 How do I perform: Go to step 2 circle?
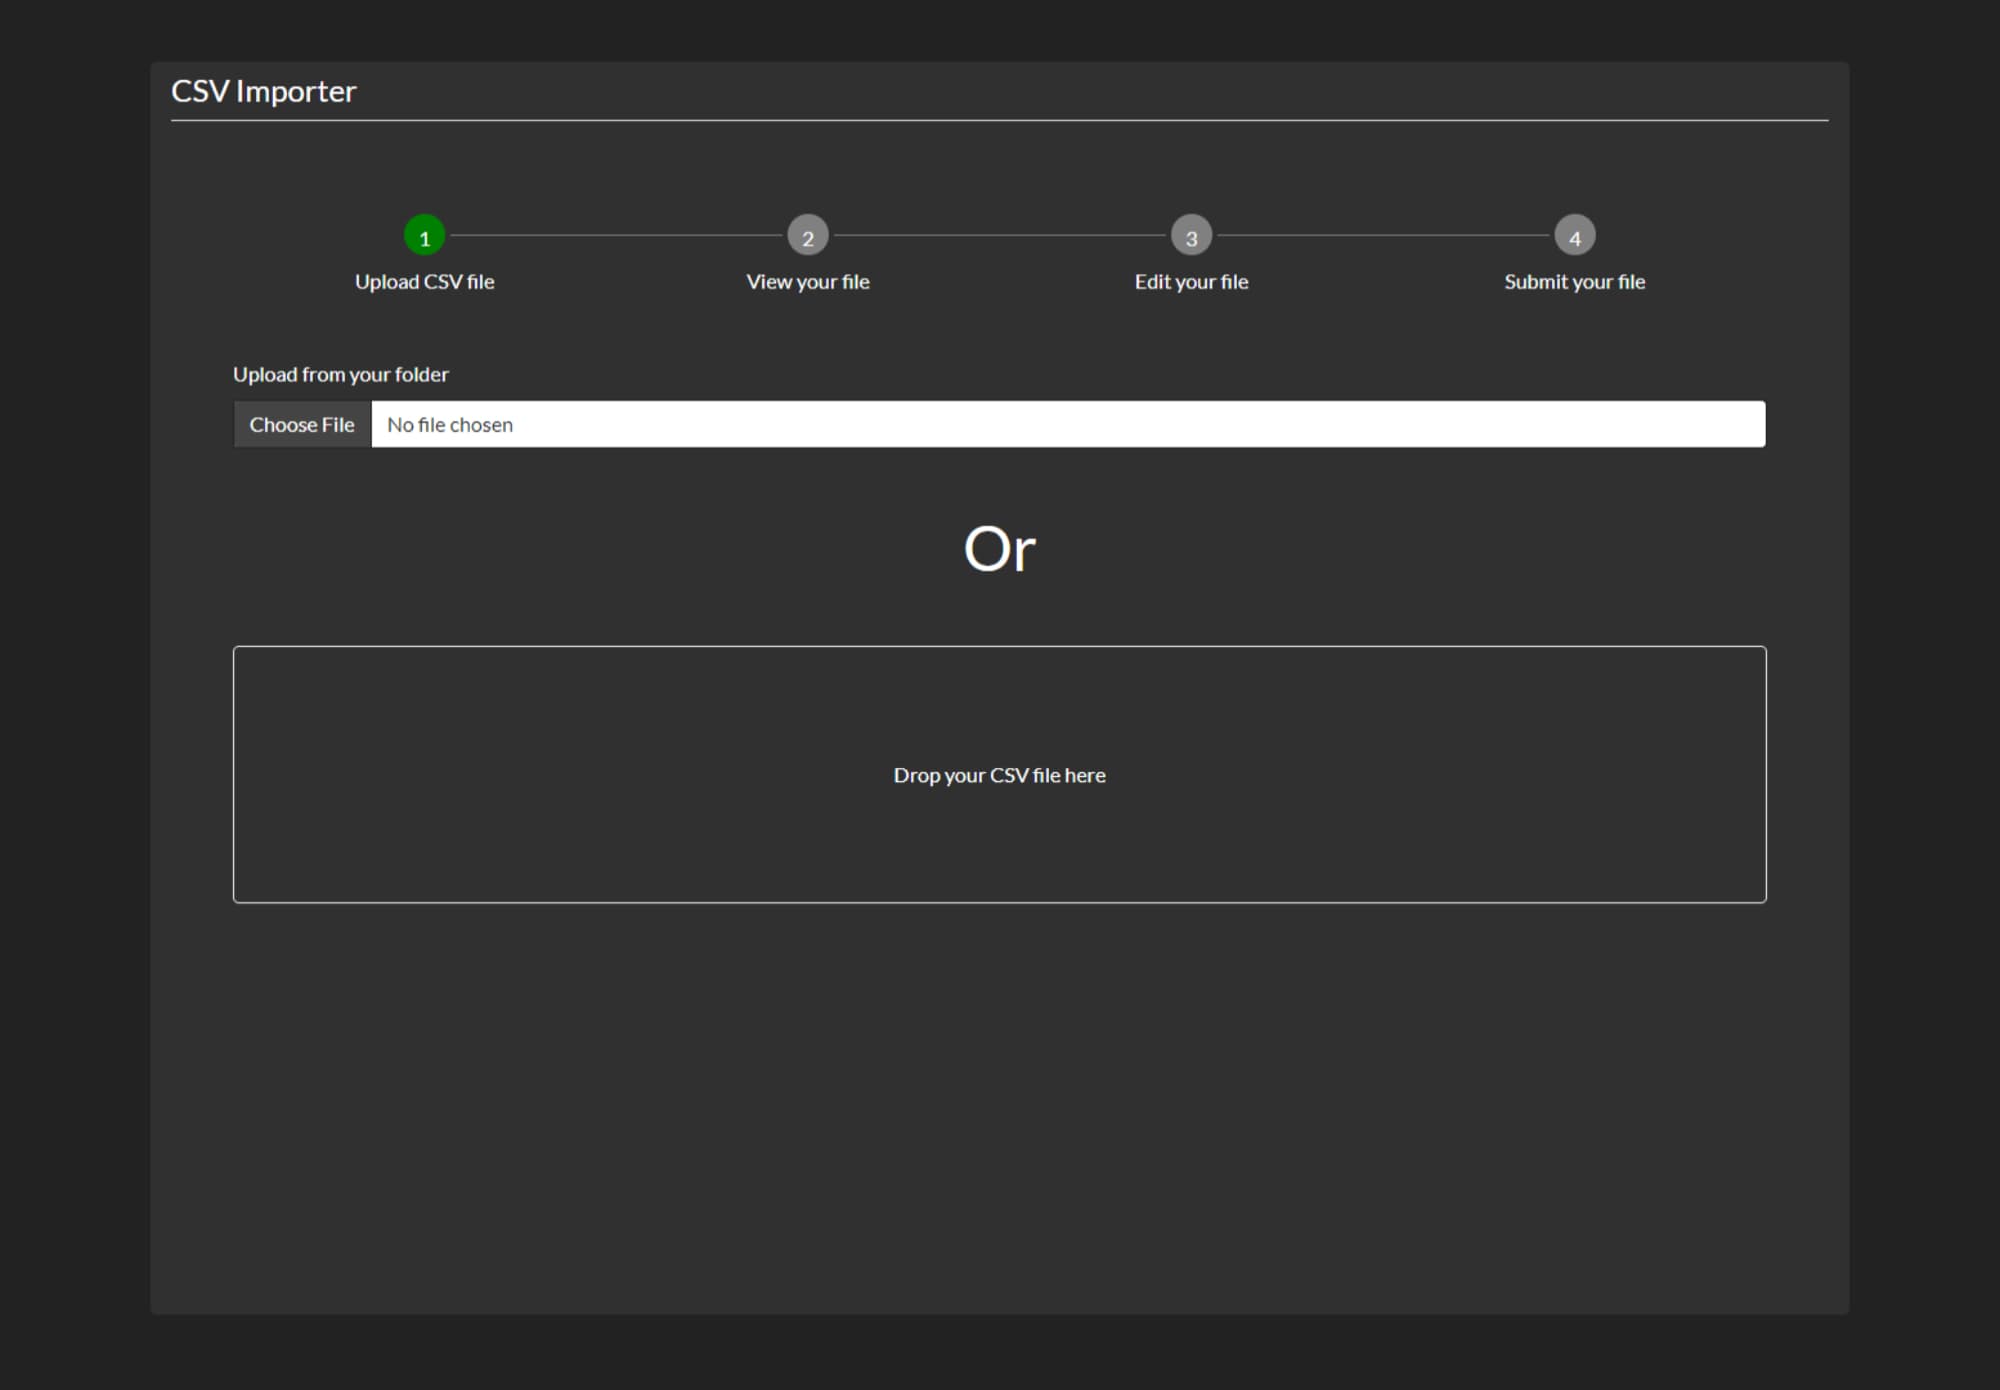click(808, 236)
